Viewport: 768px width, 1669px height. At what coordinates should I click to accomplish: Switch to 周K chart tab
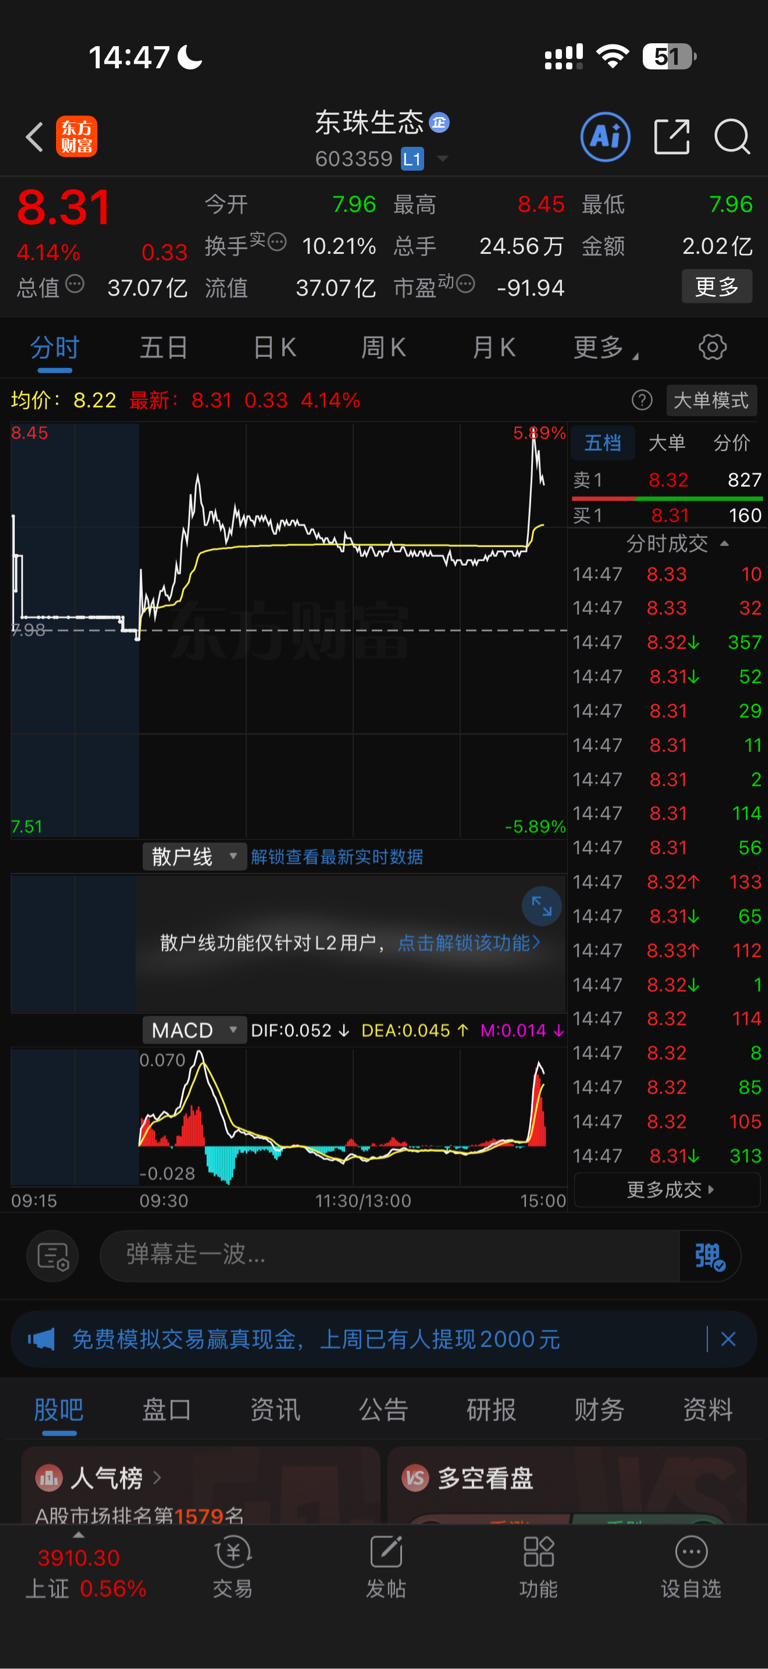(383, 347)
